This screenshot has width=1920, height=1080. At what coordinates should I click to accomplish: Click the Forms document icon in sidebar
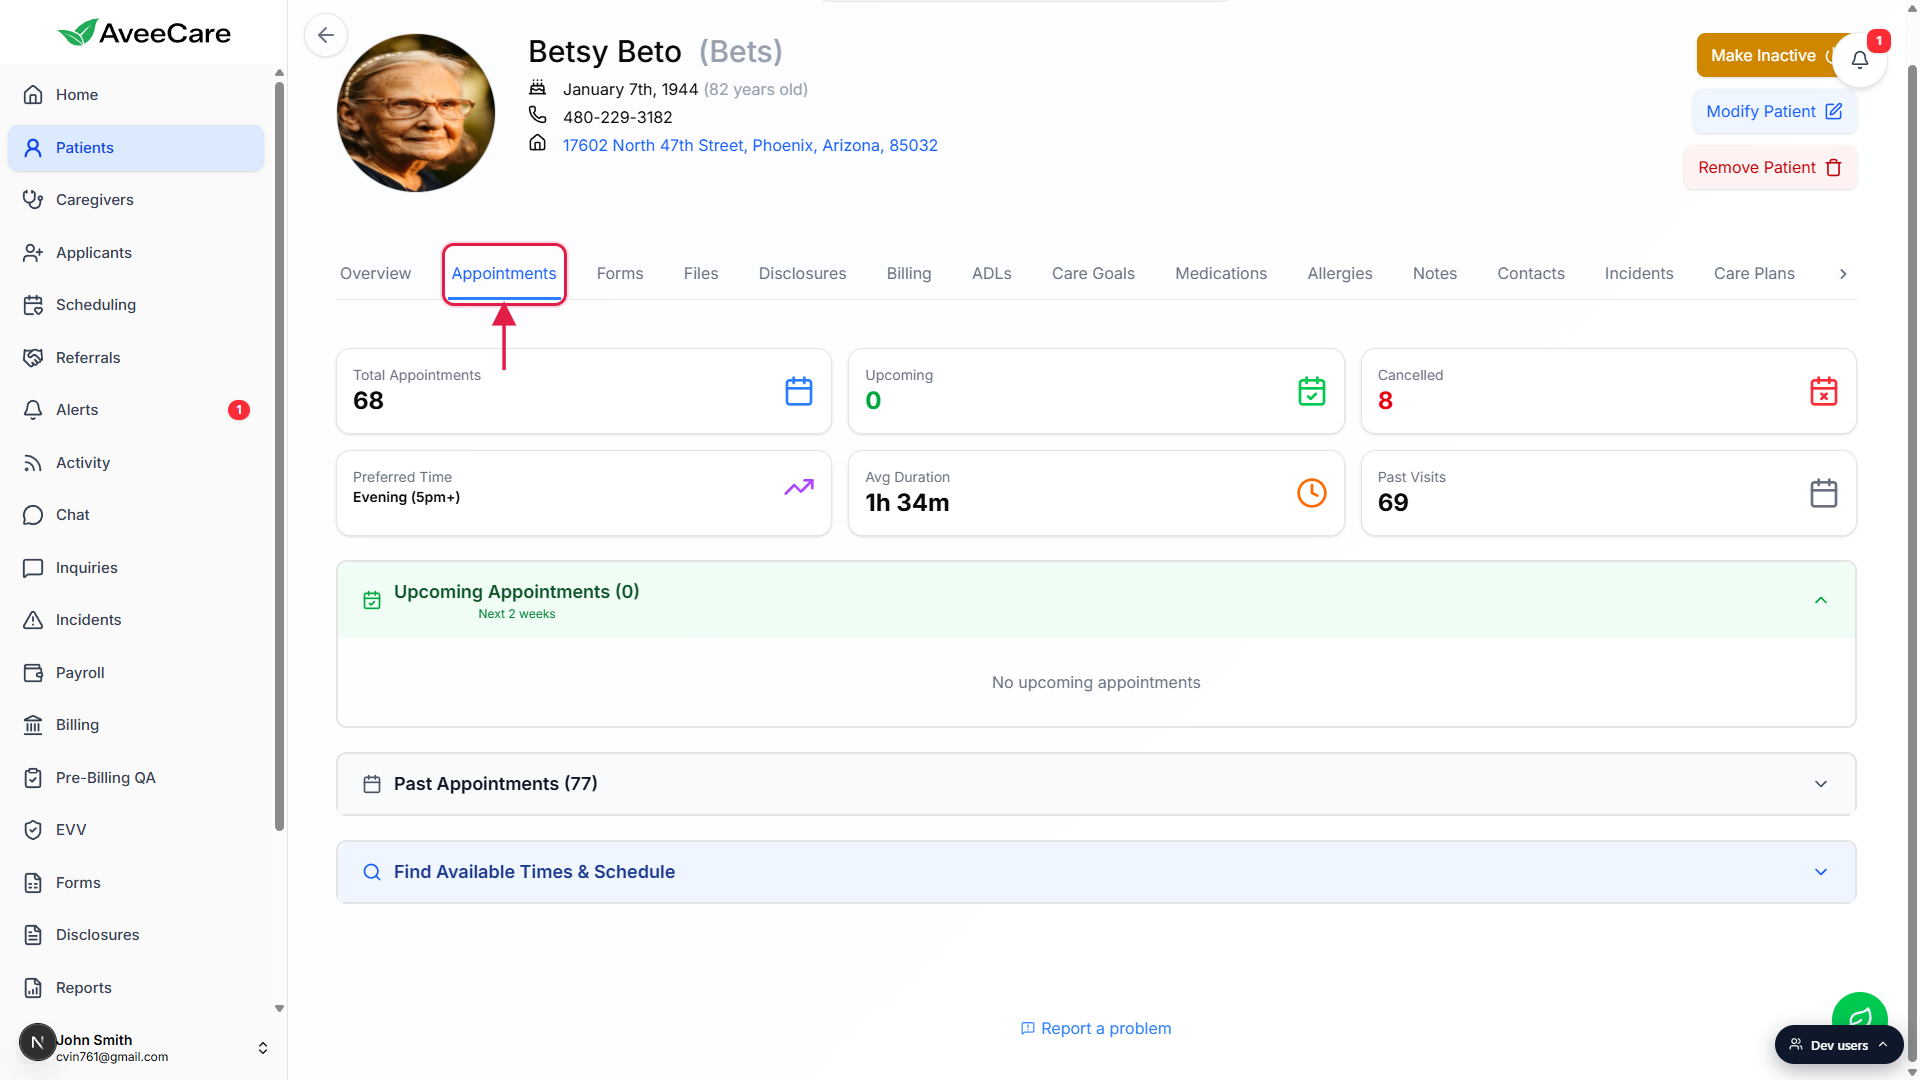(33, 883)
